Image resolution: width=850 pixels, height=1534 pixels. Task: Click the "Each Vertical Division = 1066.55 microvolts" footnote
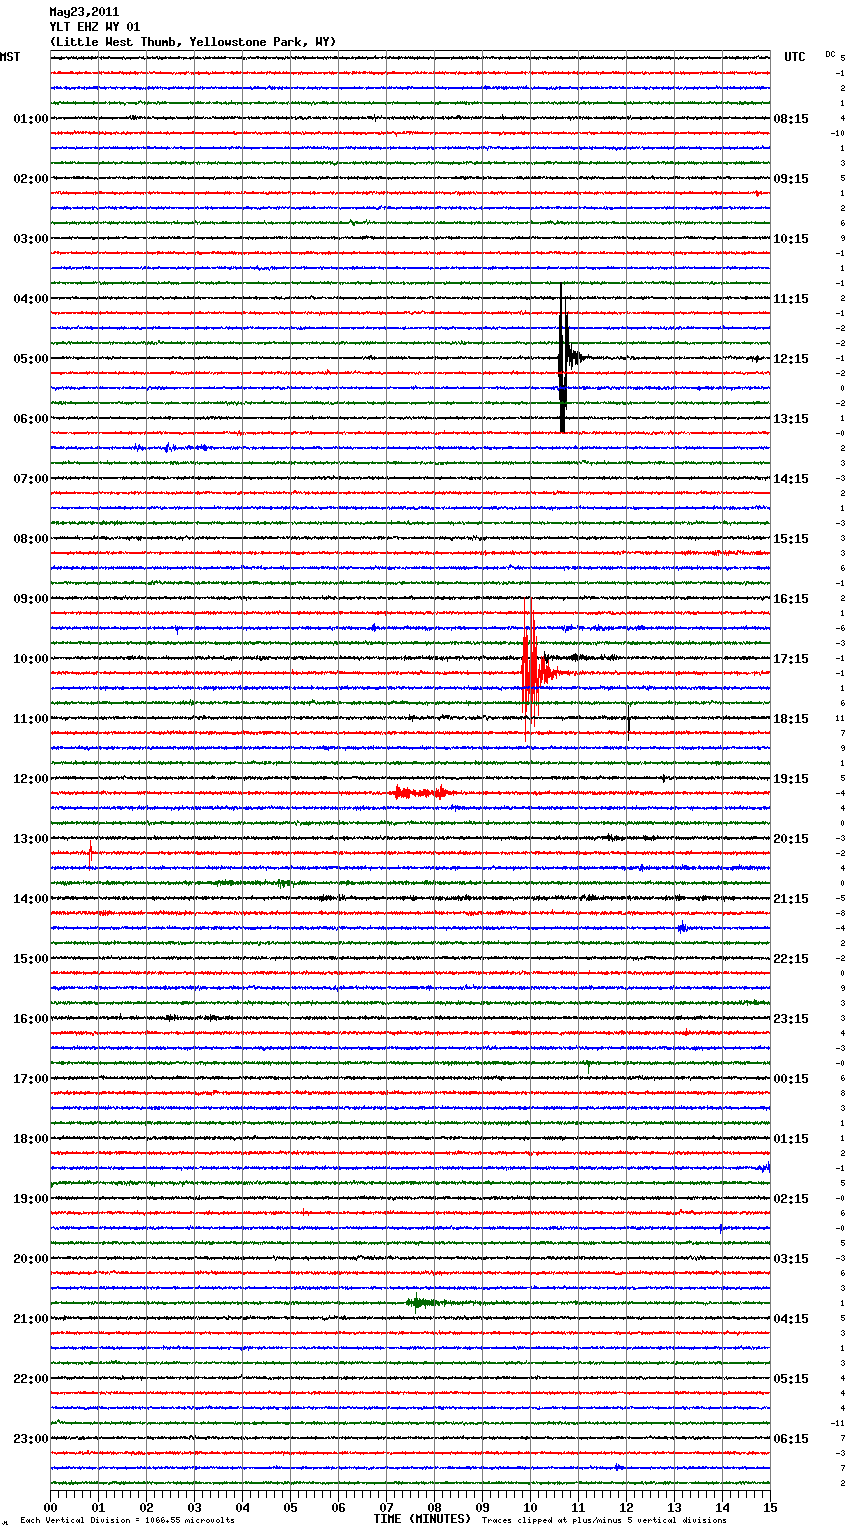(127, 1520)
